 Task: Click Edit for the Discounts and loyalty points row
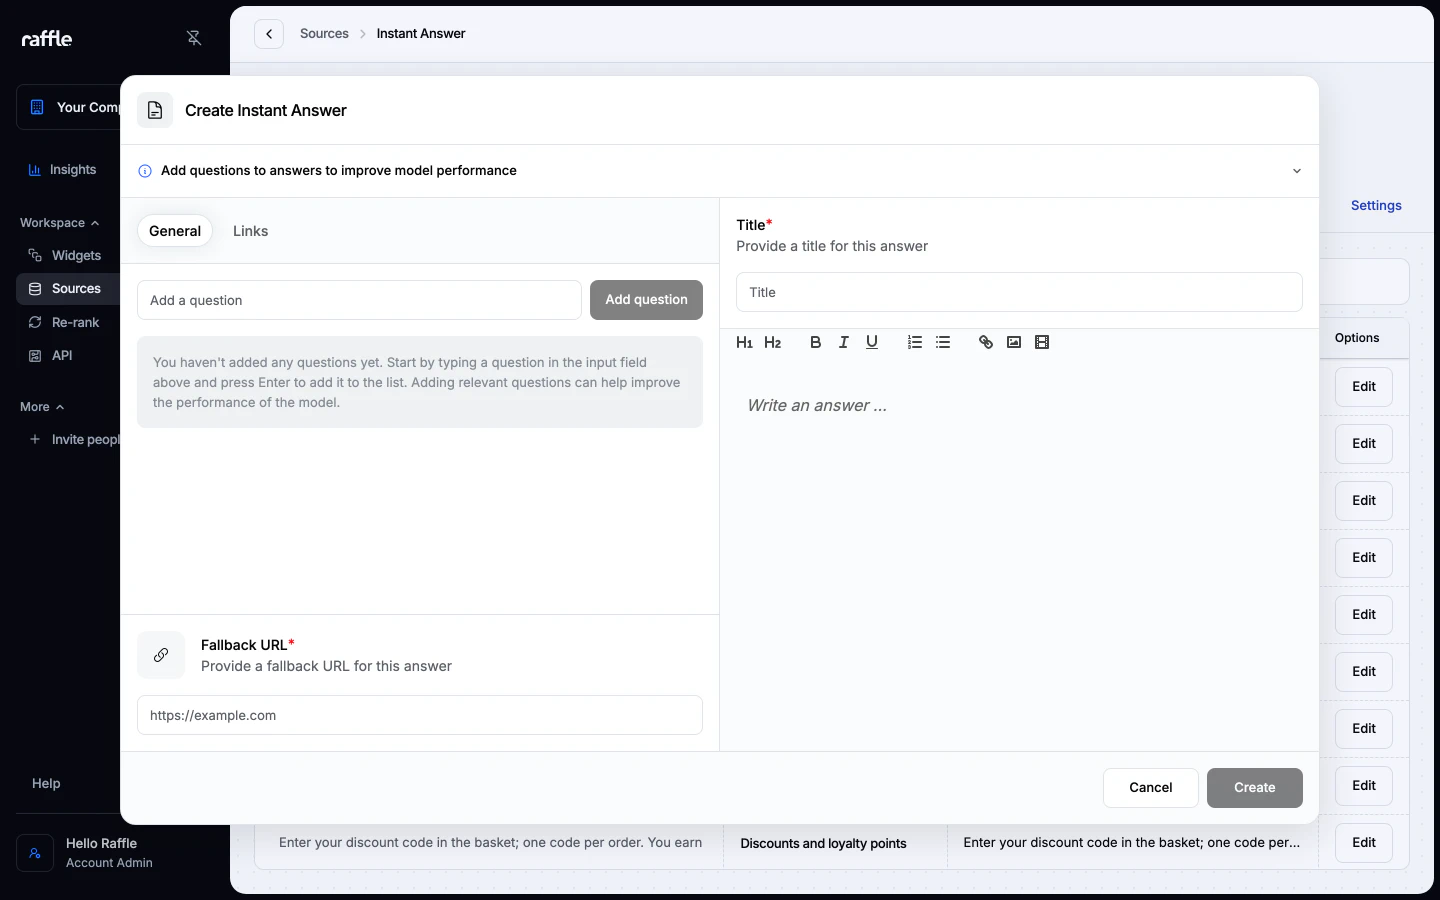pos(1364,843)
